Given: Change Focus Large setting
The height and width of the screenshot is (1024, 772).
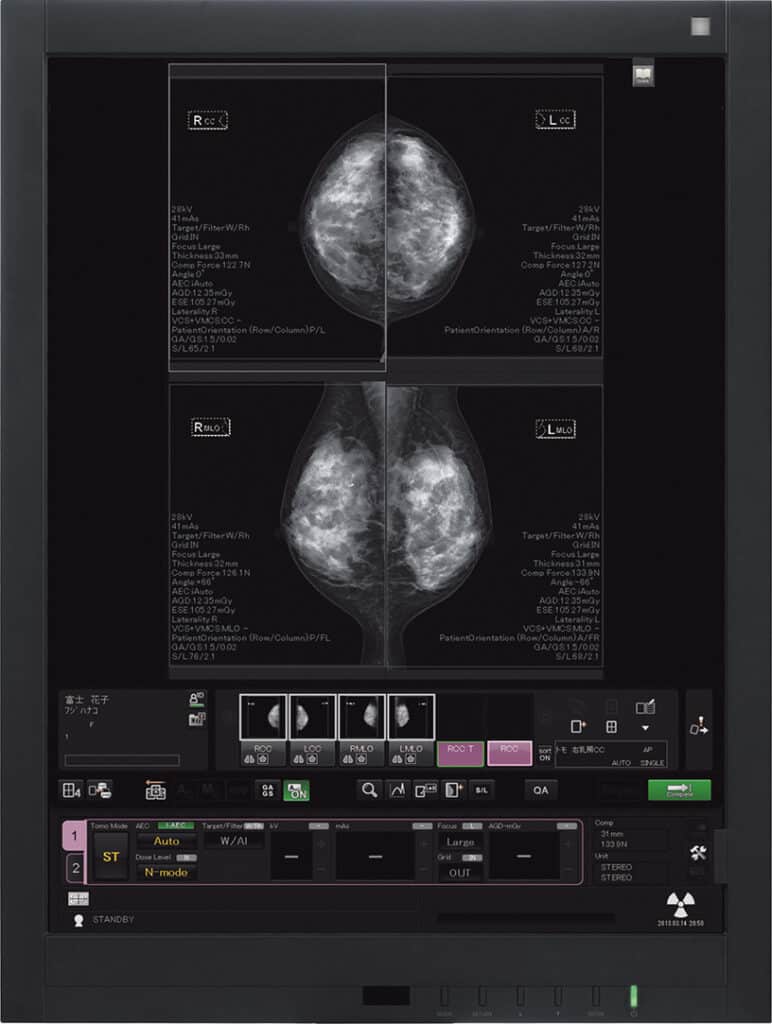Looking at the screenshot, I should tap(460, 842).
